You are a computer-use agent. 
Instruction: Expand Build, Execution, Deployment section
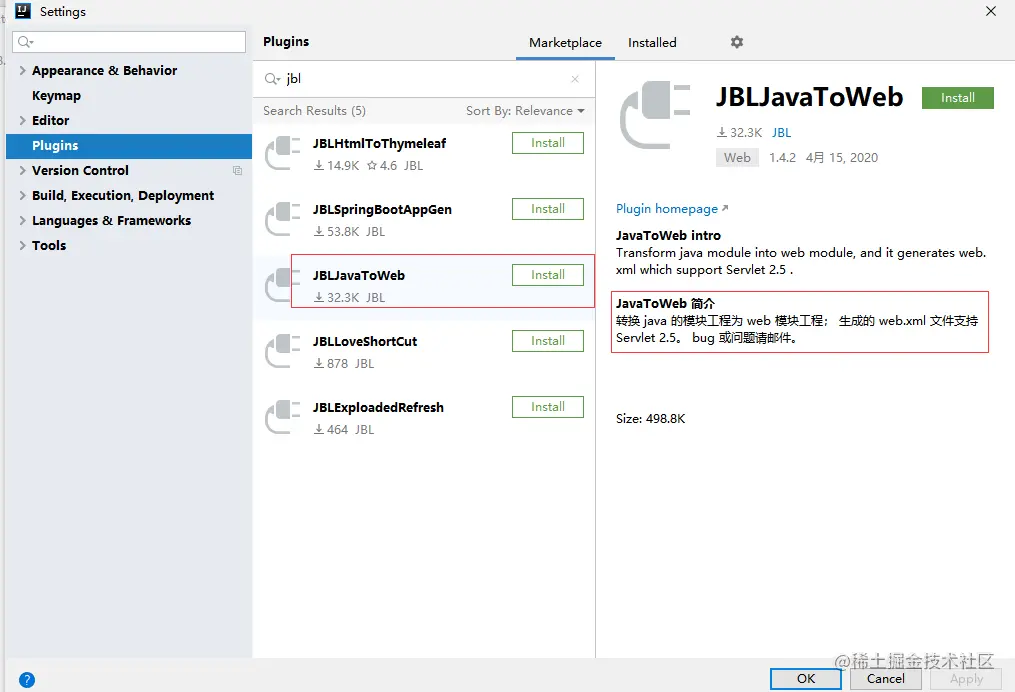point(23,195)
